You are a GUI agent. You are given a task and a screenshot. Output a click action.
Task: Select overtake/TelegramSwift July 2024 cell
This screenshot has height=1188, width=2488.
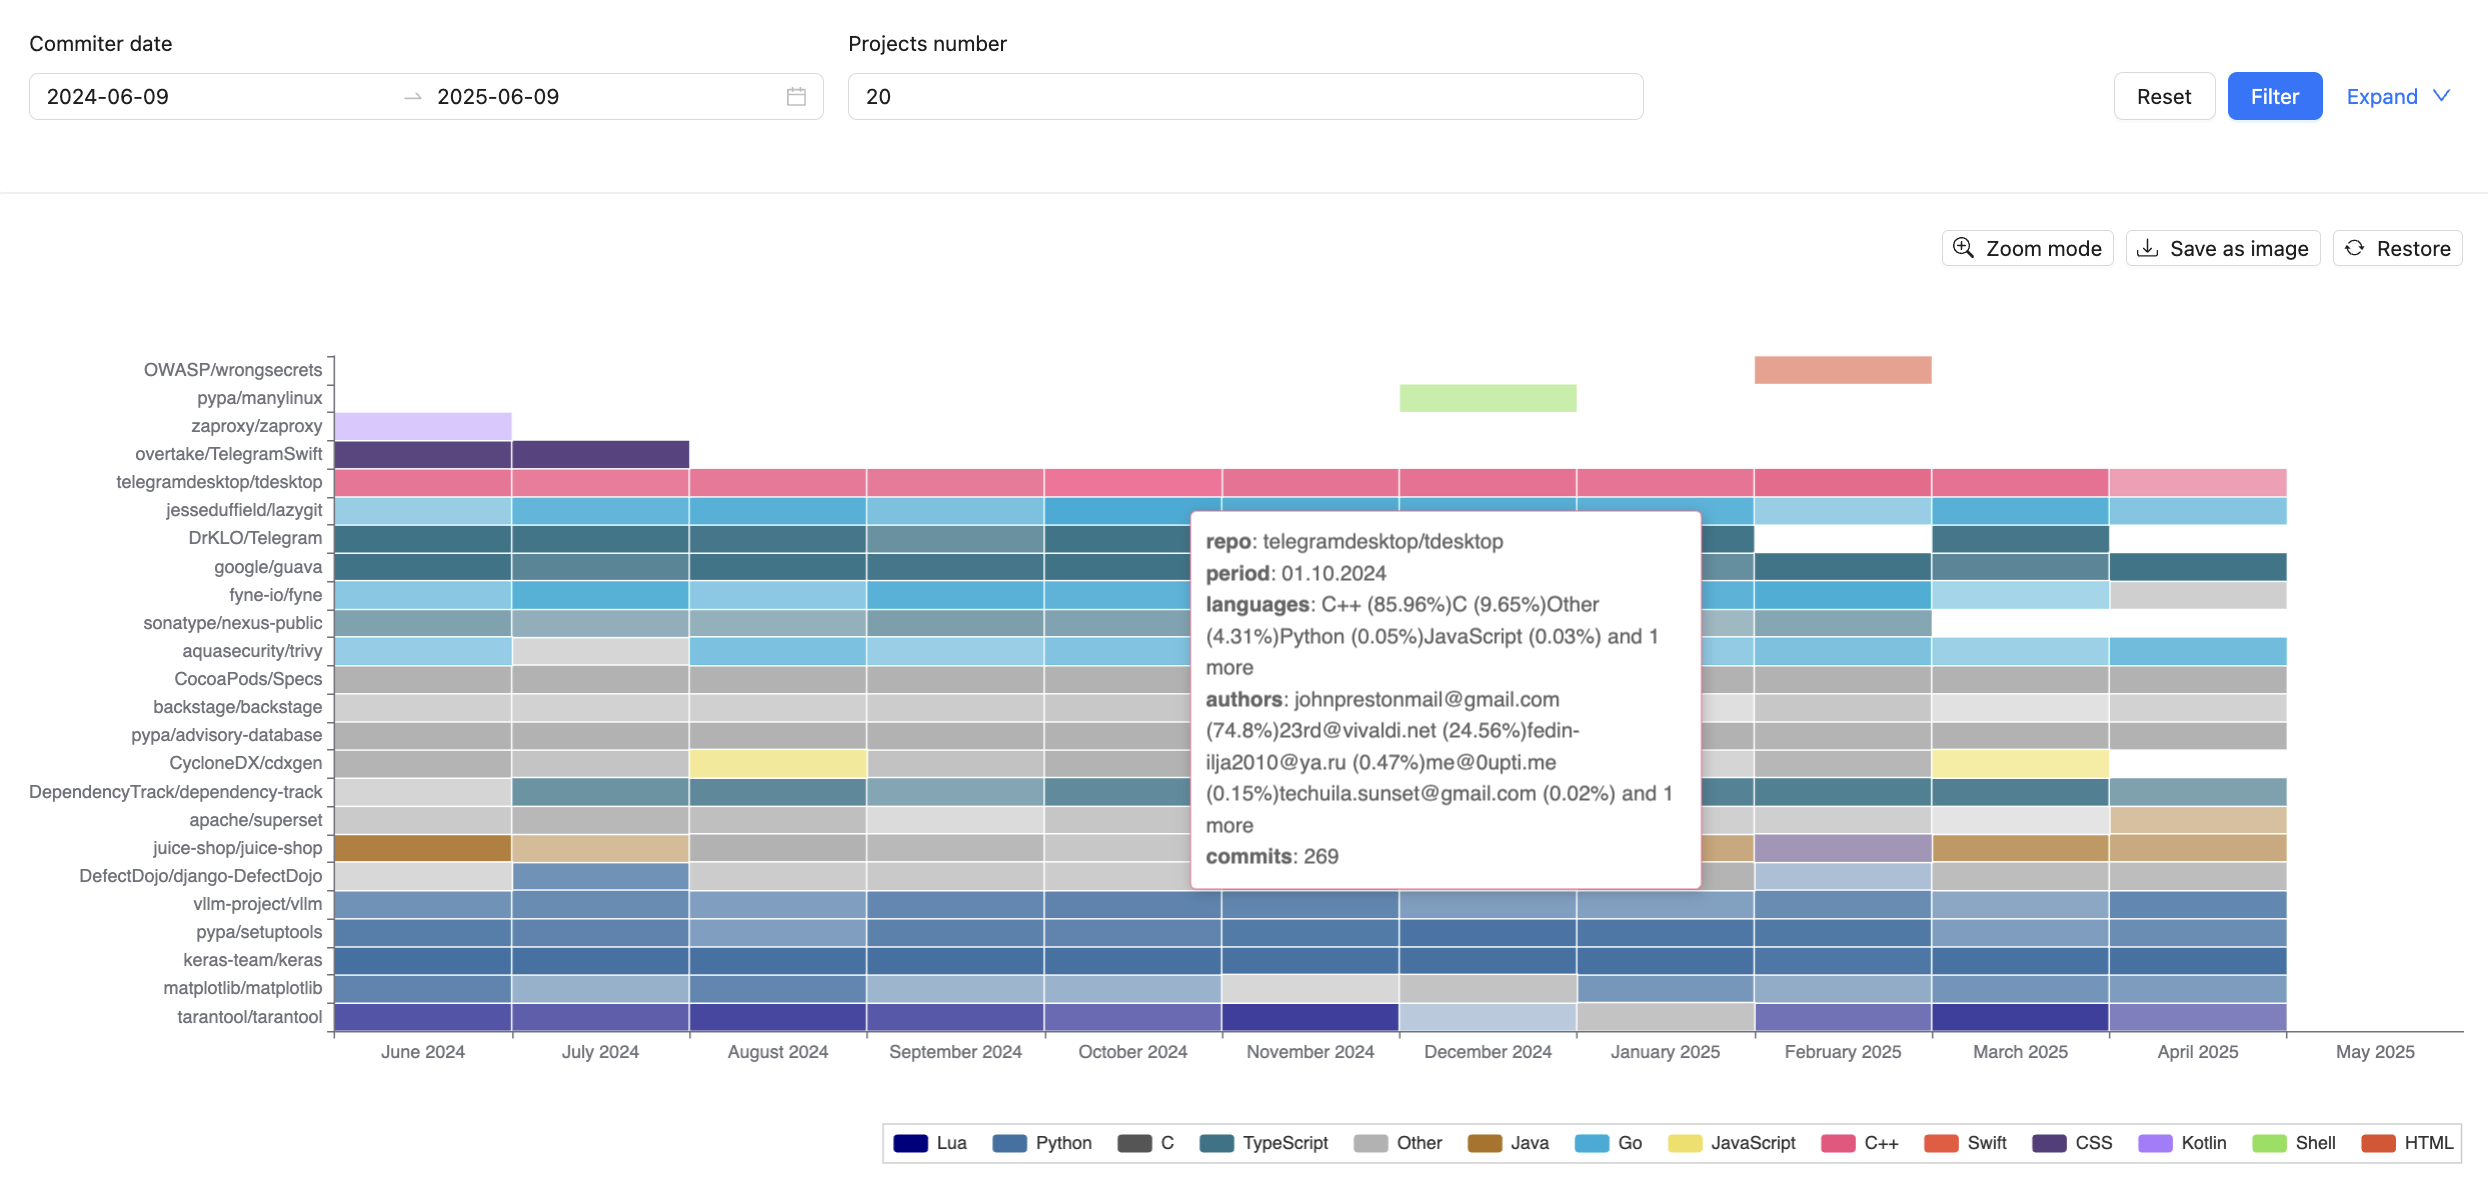[x=600, y=454]
